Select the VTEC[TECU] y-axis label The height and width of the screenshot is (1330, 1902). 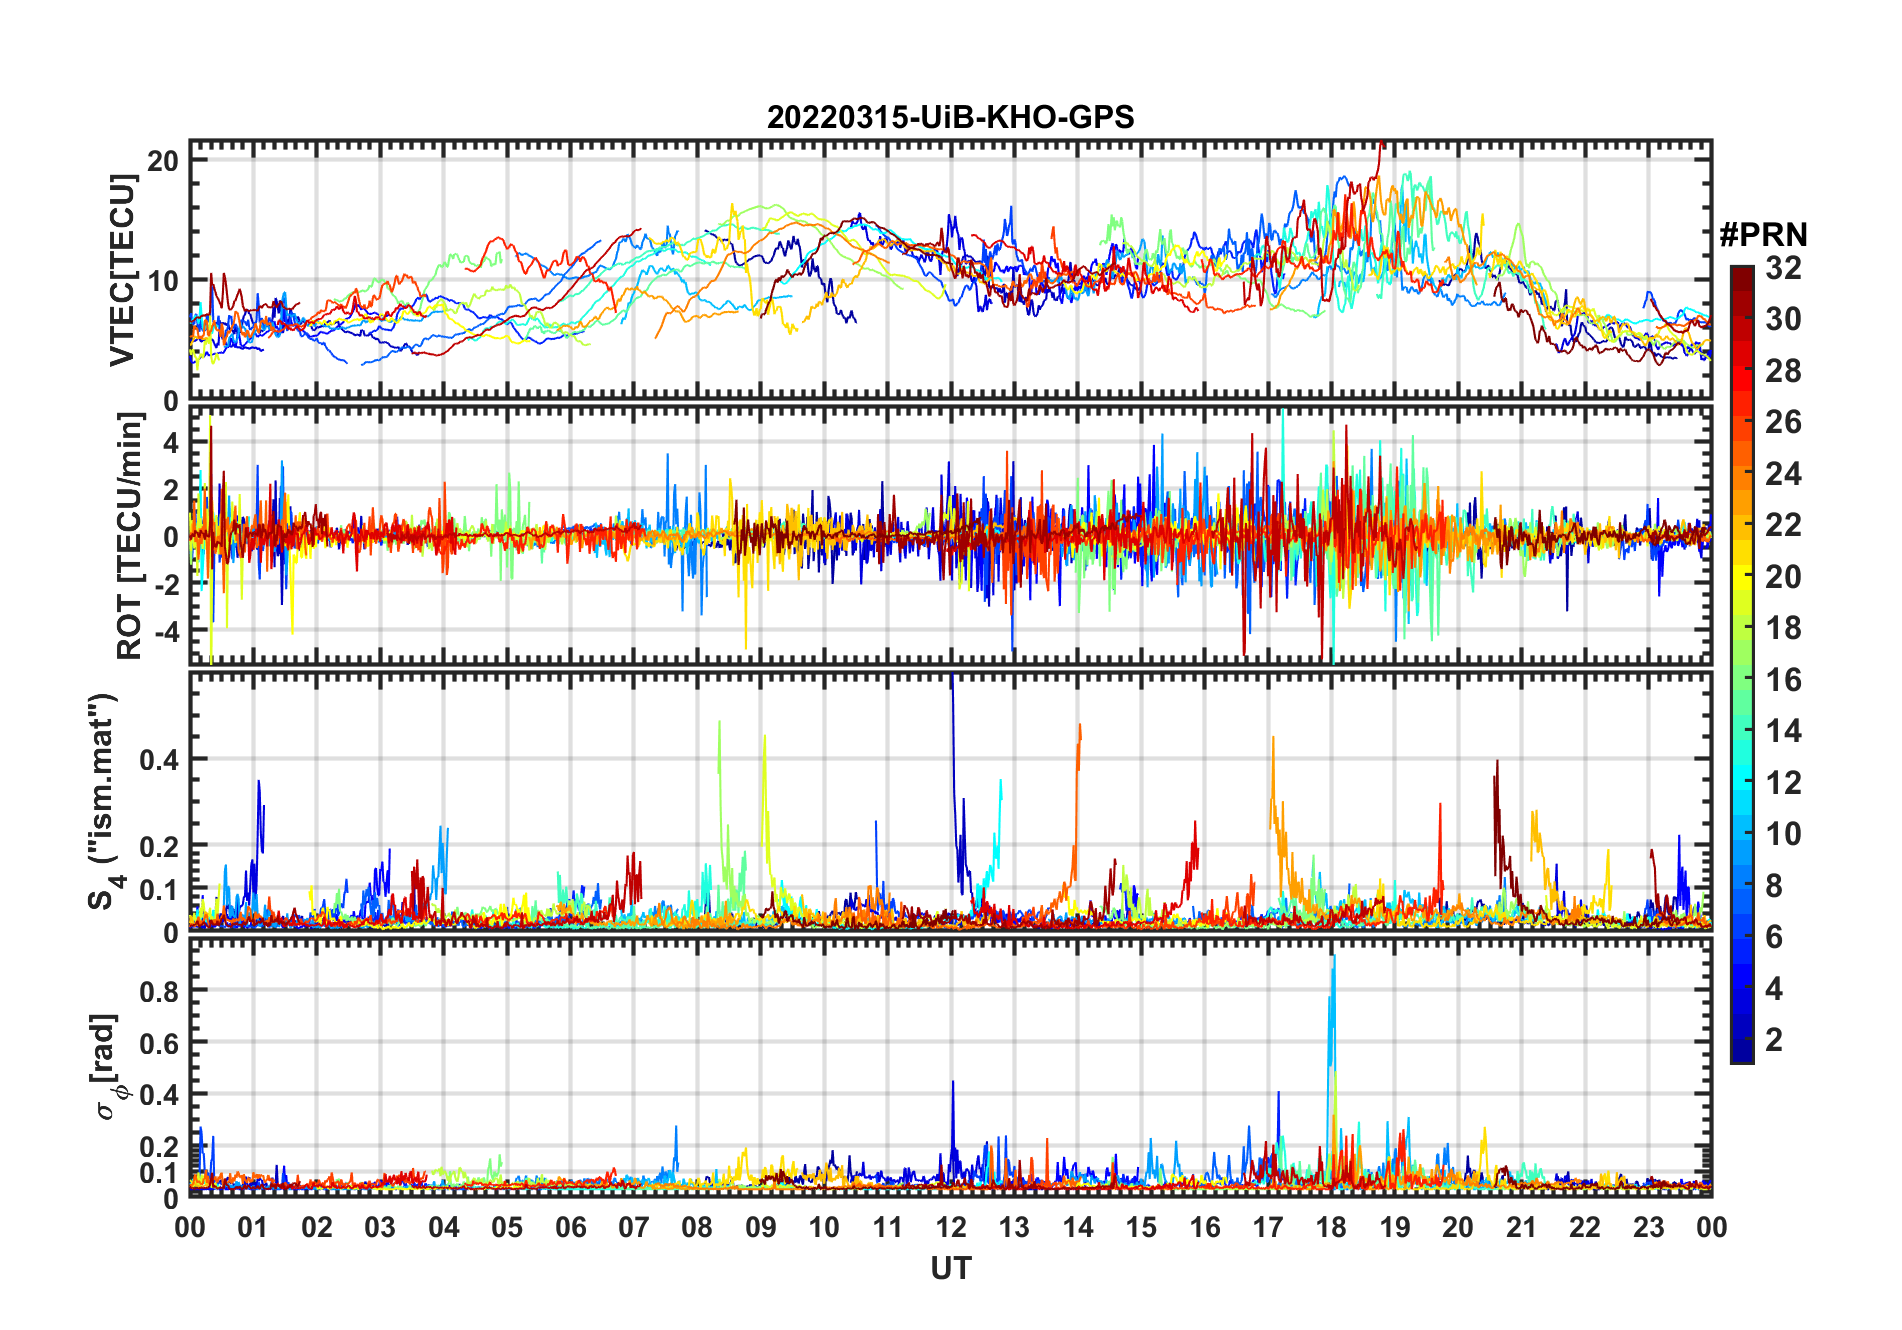pos(122,270)
